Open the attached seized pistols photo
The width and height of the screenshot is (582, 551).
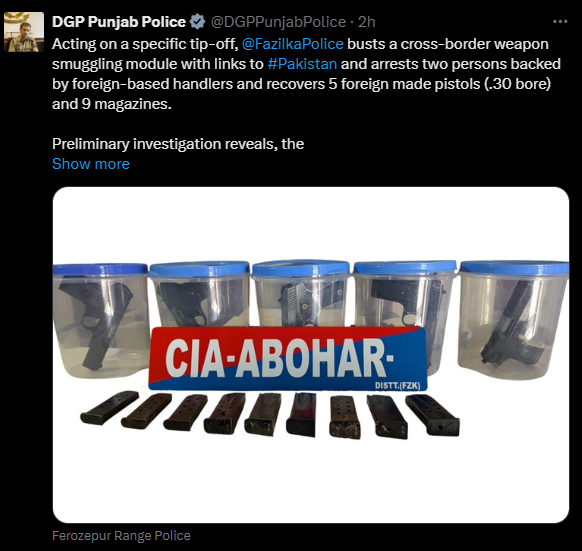point(311,355)
